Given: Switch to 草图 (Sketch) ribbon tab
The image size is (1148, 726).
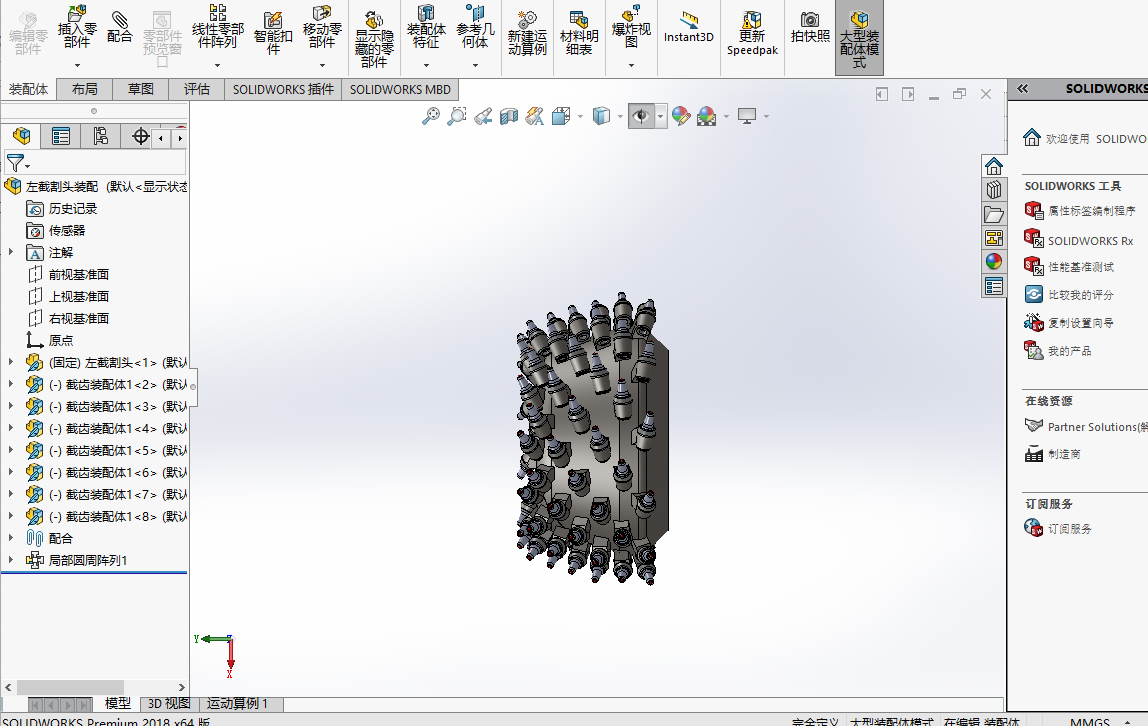Looking at the screenshot, I should 141,89.
